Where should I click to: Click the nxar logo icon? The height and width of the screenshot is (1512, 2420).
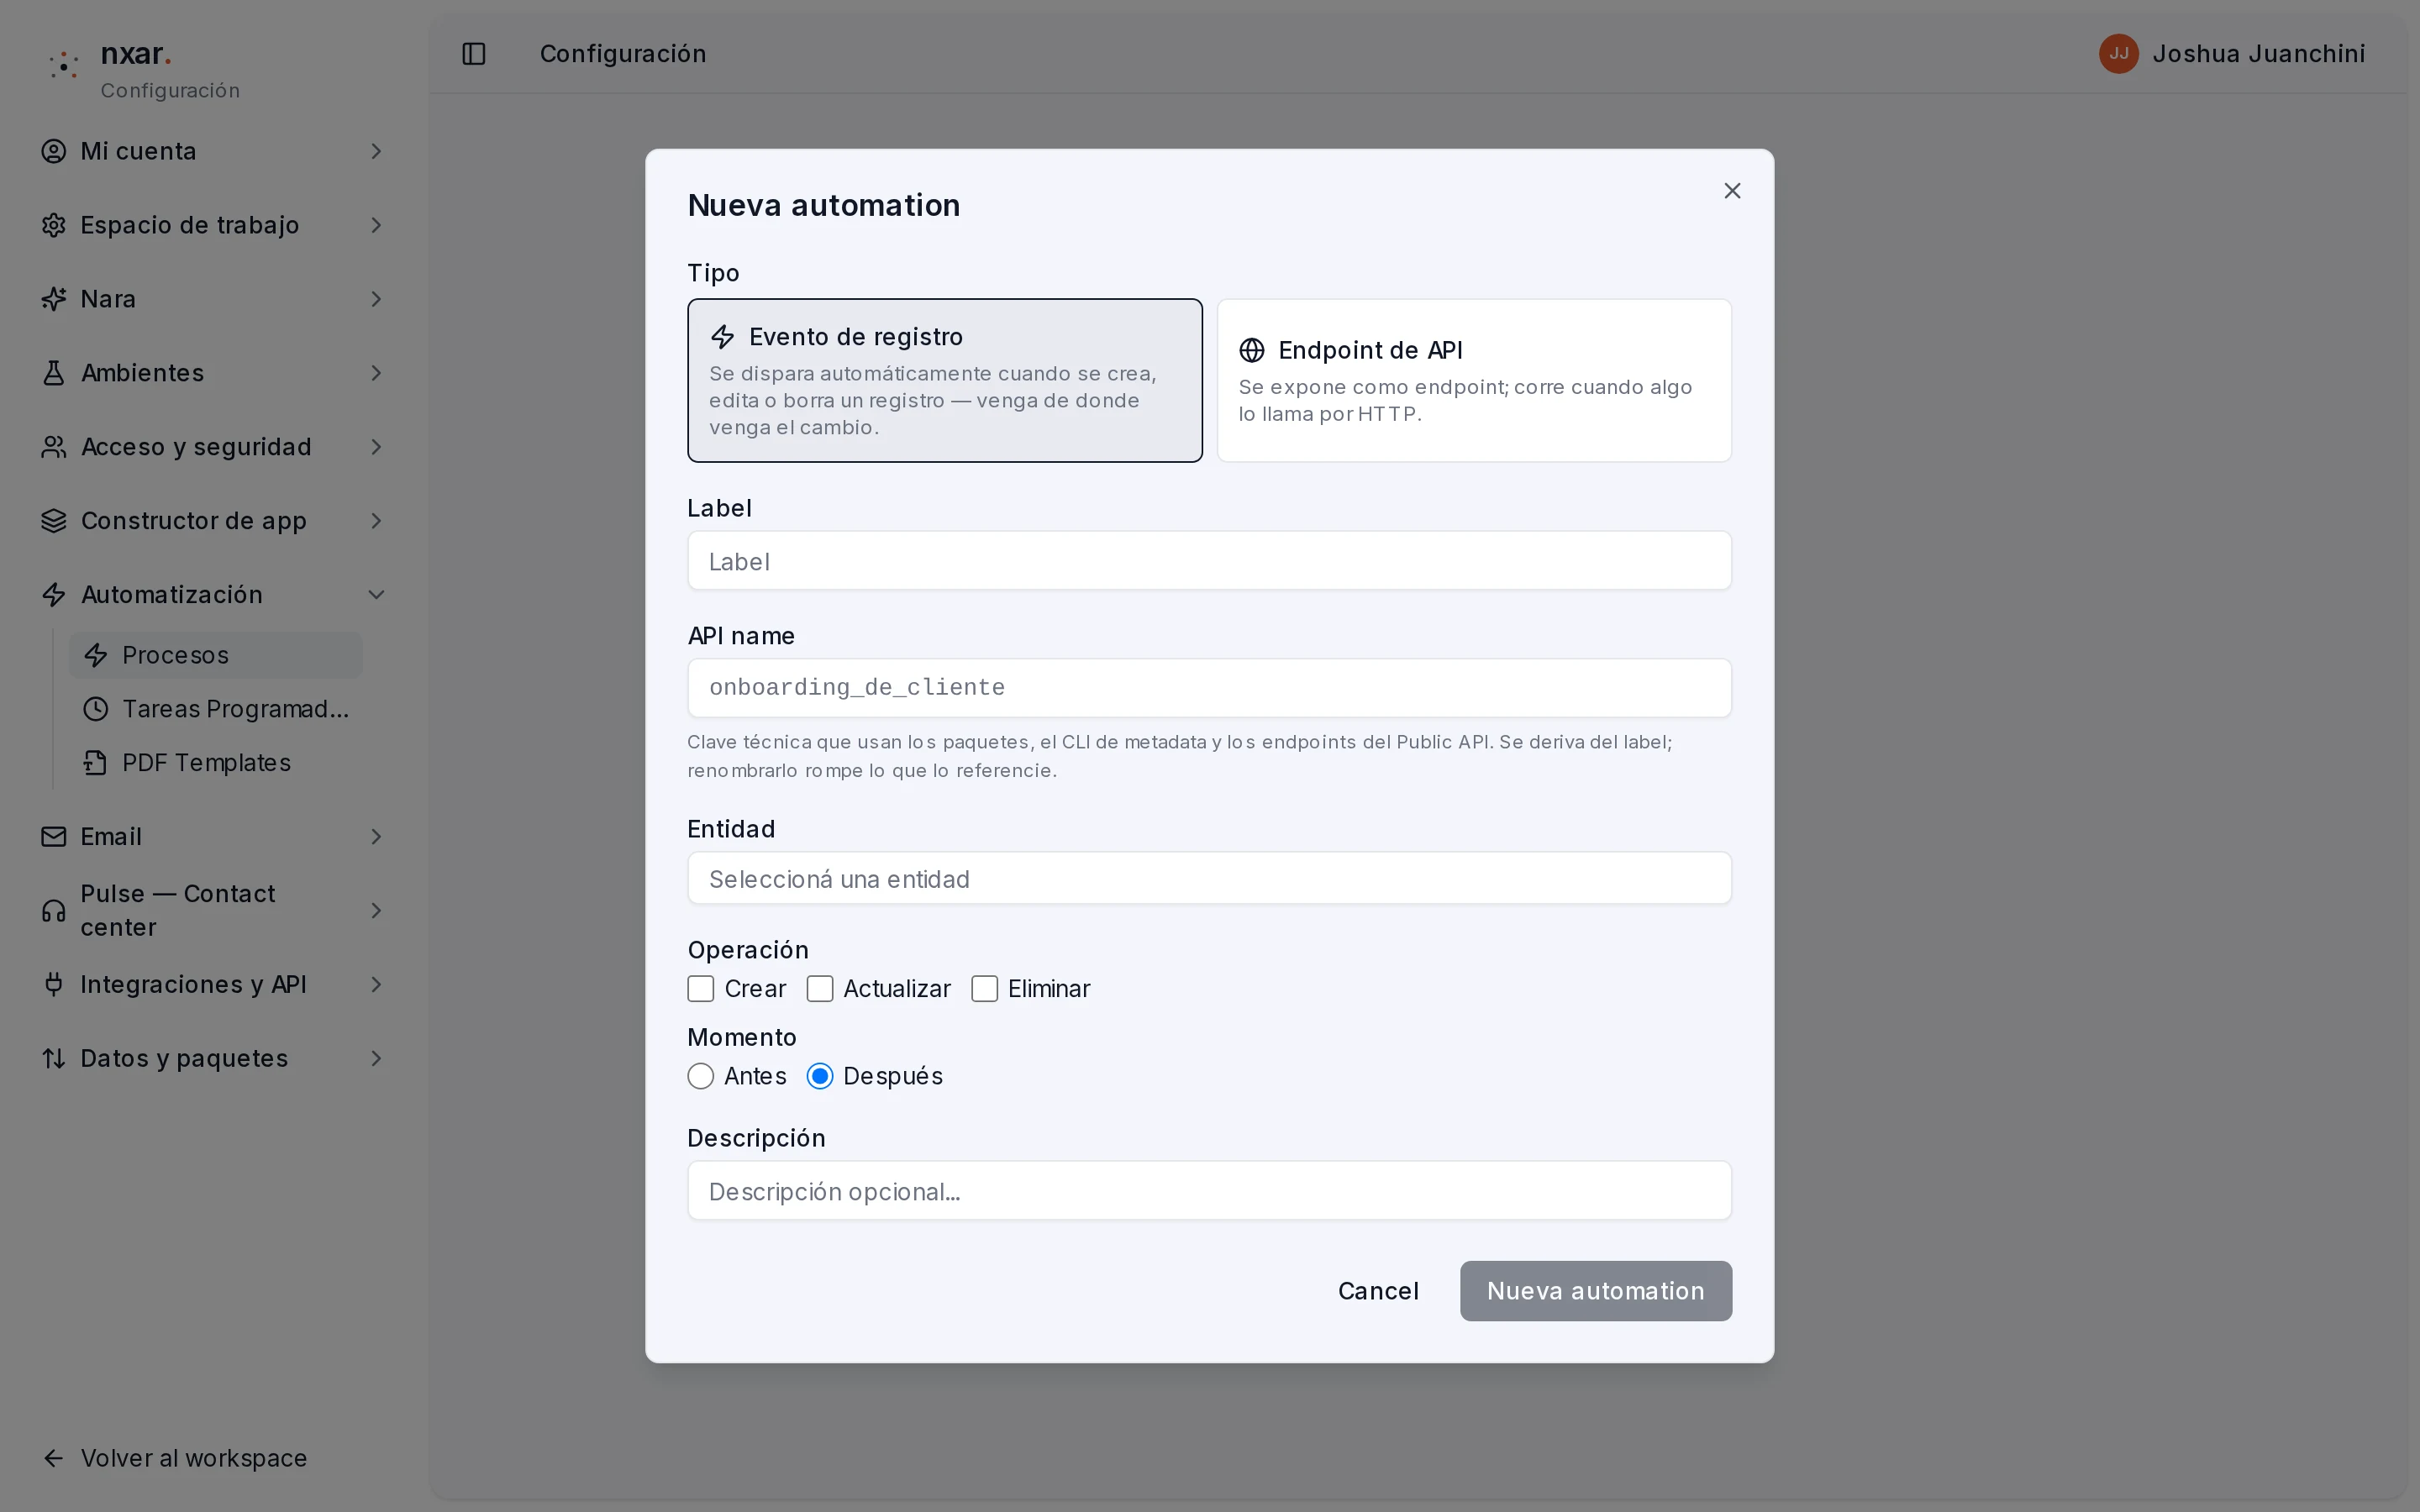[x=64, y=65]
